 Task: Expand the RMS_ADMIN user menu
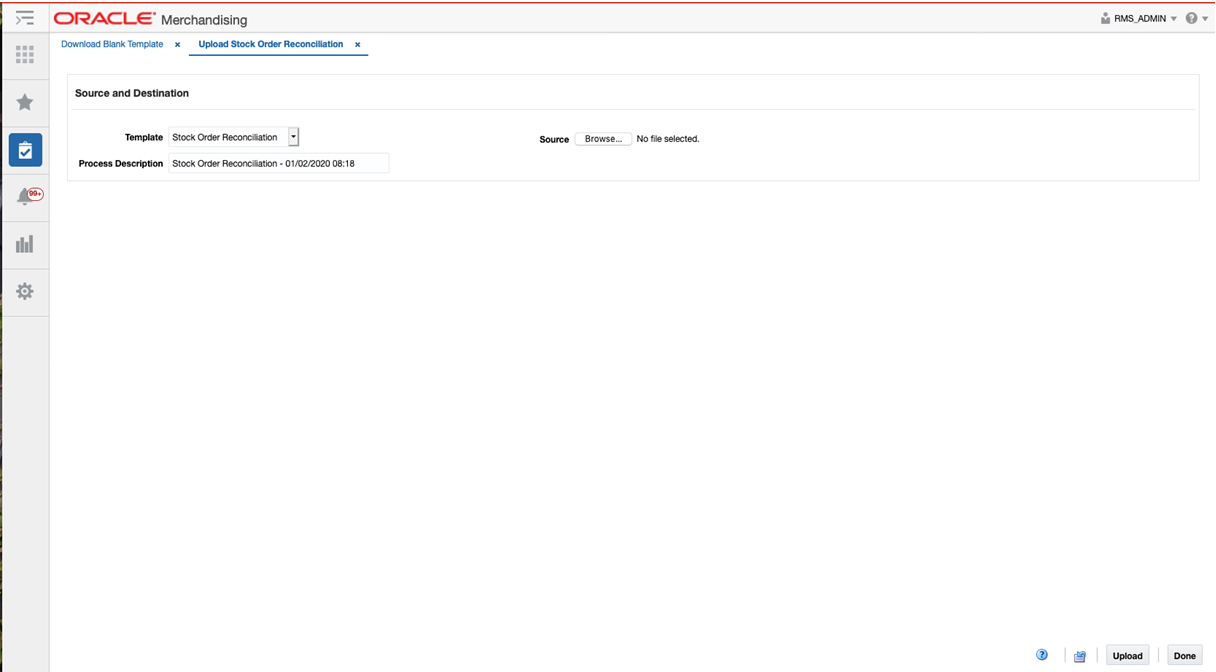(1138, 17)
